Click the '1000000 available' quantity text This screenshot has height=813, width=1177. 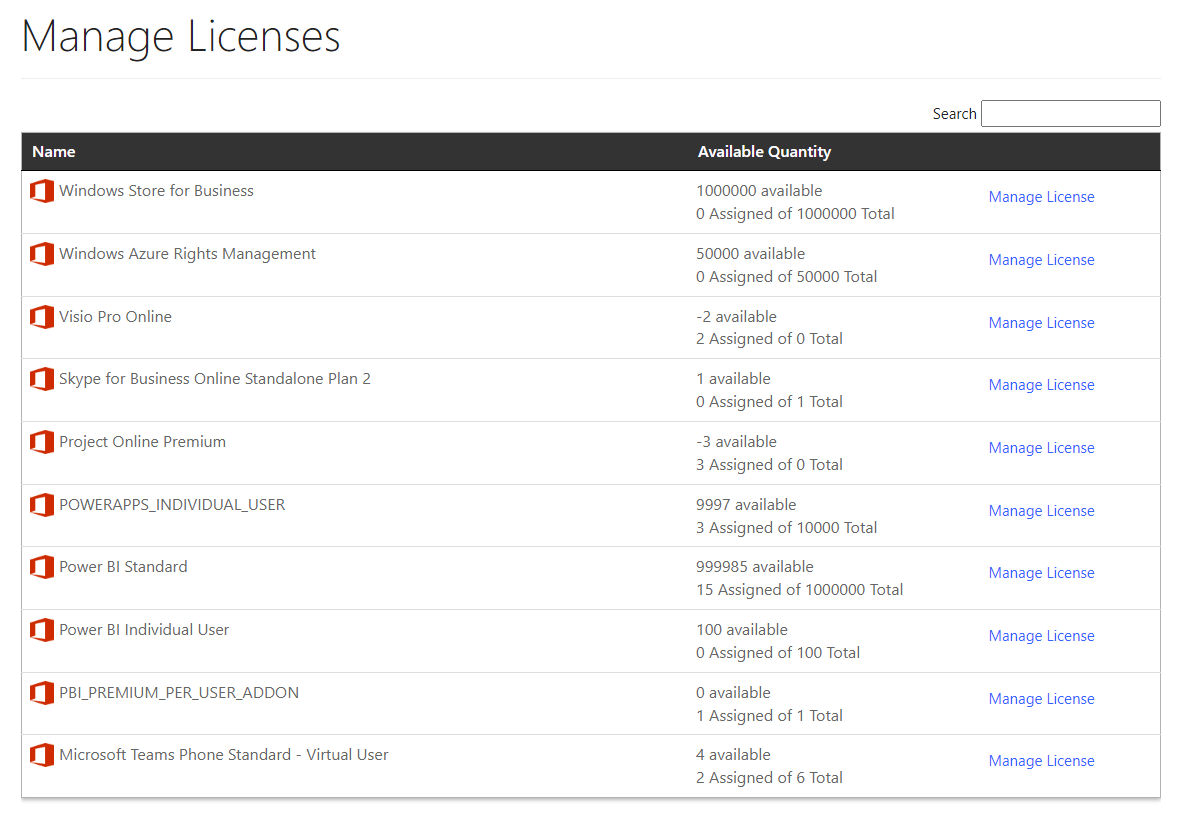[x=759, y=191]
